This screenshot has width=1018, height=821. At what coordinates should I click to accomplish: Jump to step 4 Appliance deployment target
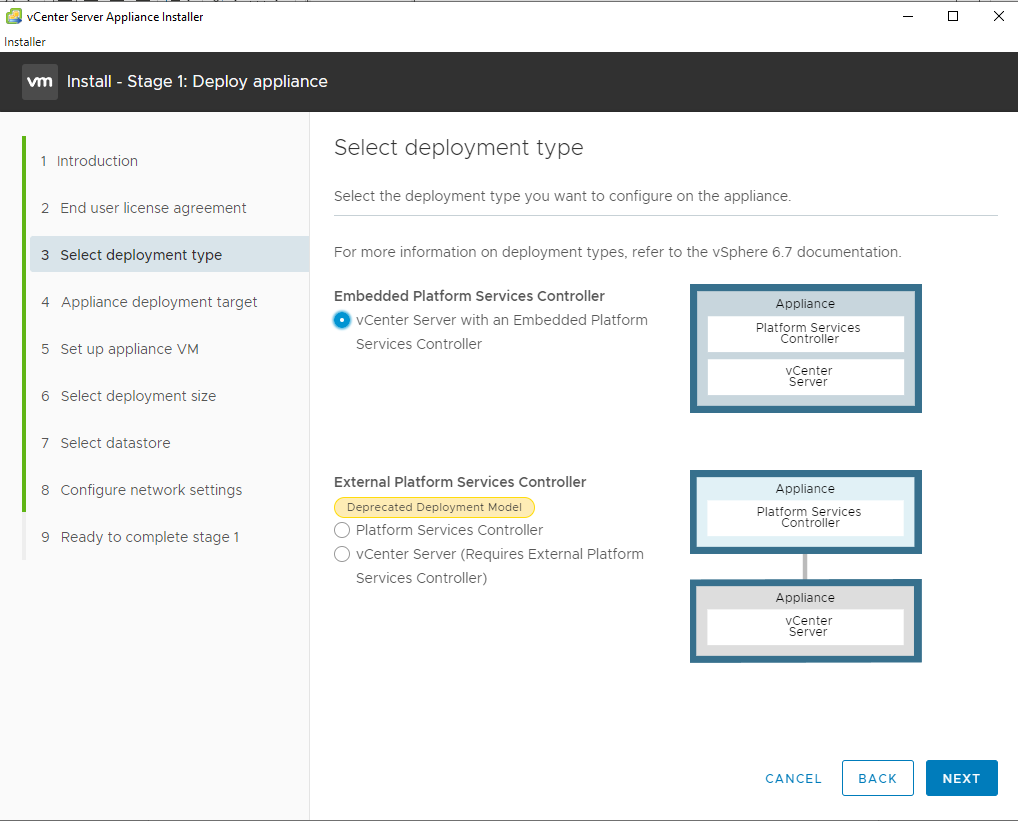[149, 302]
